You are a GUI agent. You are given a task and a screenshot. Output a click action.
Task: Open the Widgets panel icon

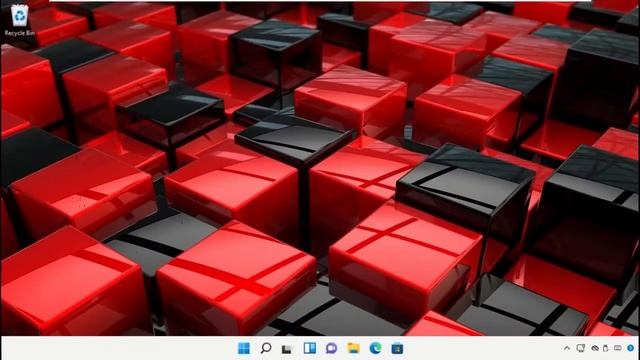310,348
